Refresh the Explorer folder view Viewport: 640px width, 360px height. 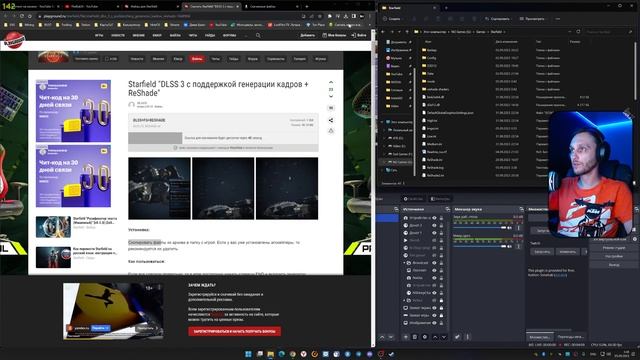(x=578, y=31)
